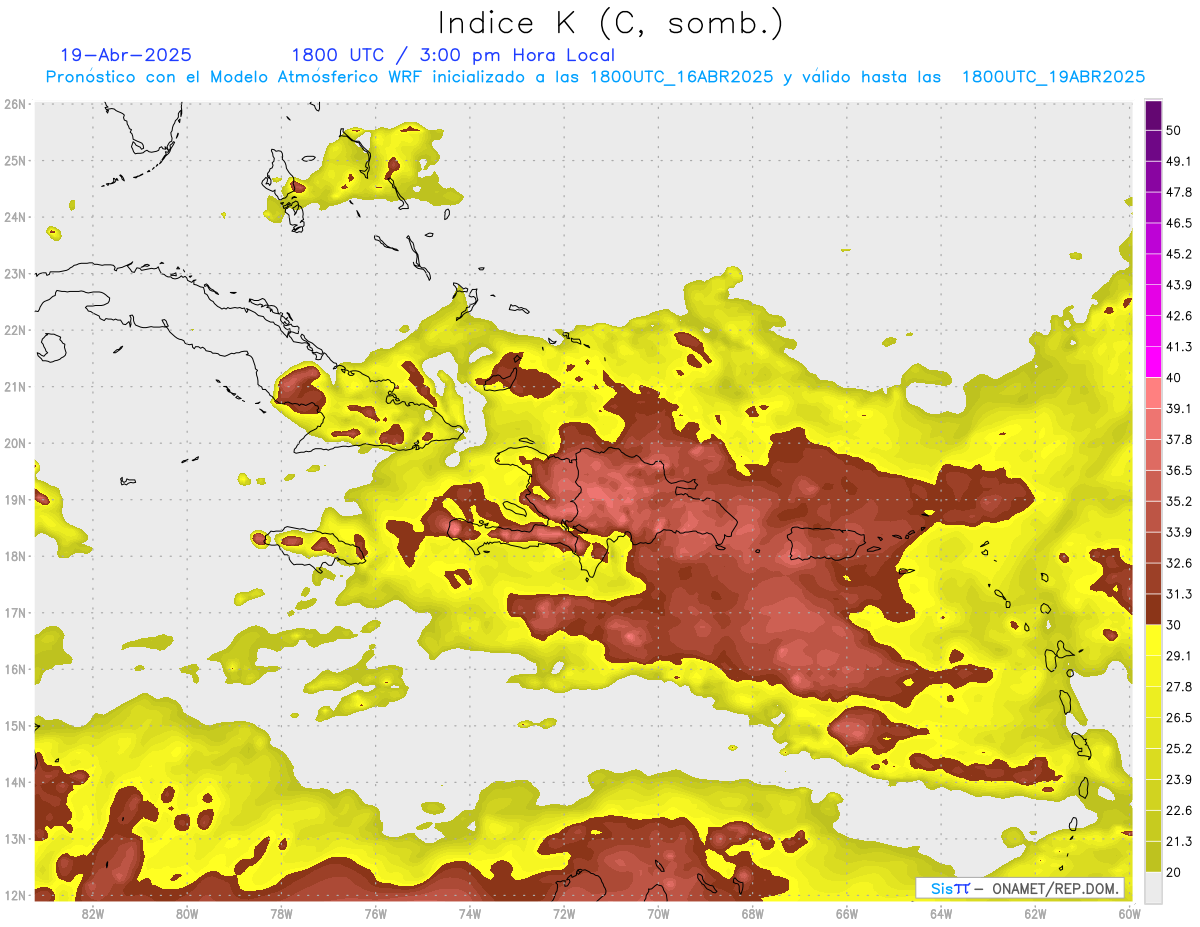Click the 20N latitude label

[15, 443]
